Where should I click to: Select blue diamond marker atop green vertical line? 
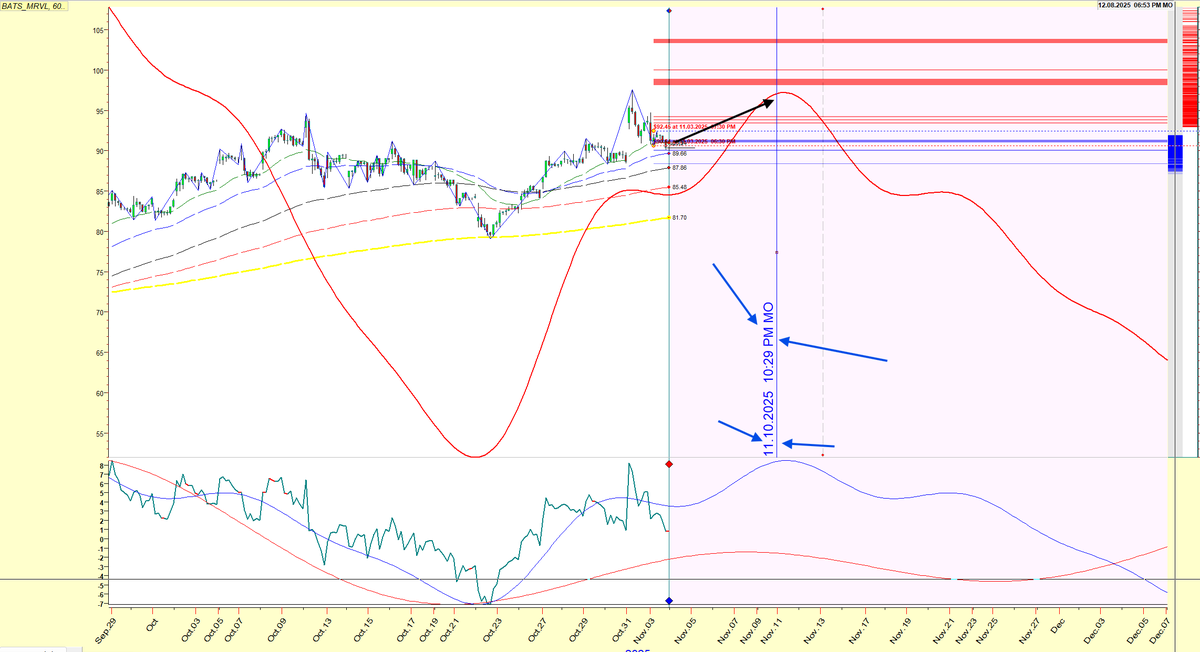pos(668,10)
